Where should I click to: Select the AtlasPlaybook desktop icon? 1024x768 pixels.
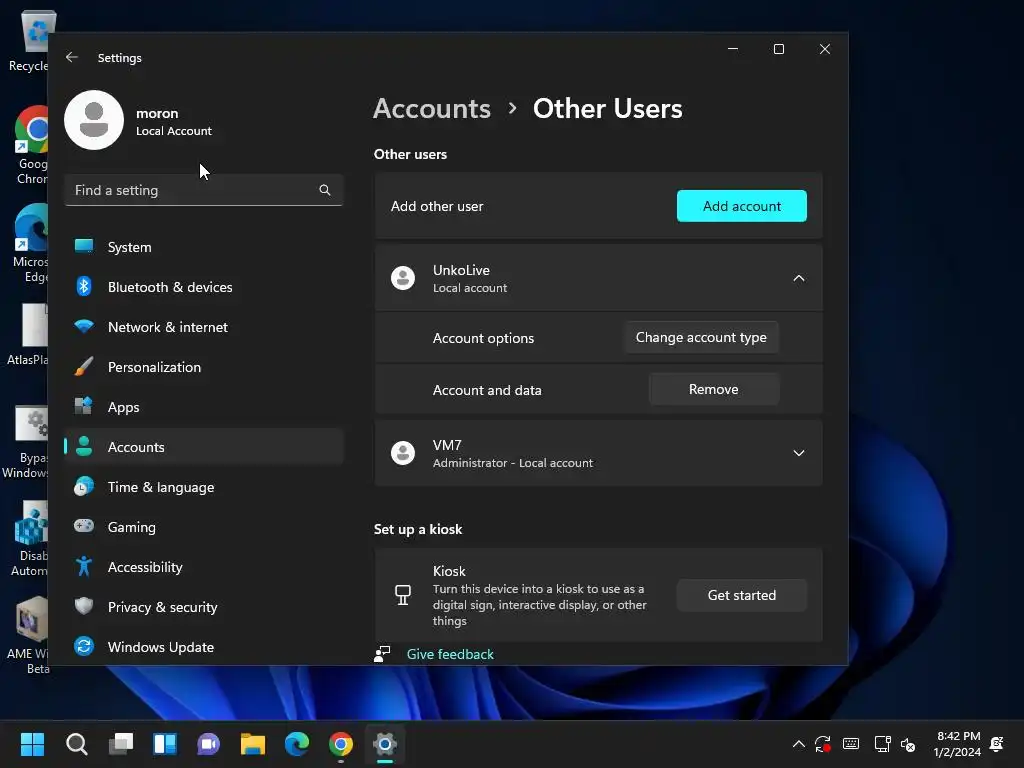(28, 333)
